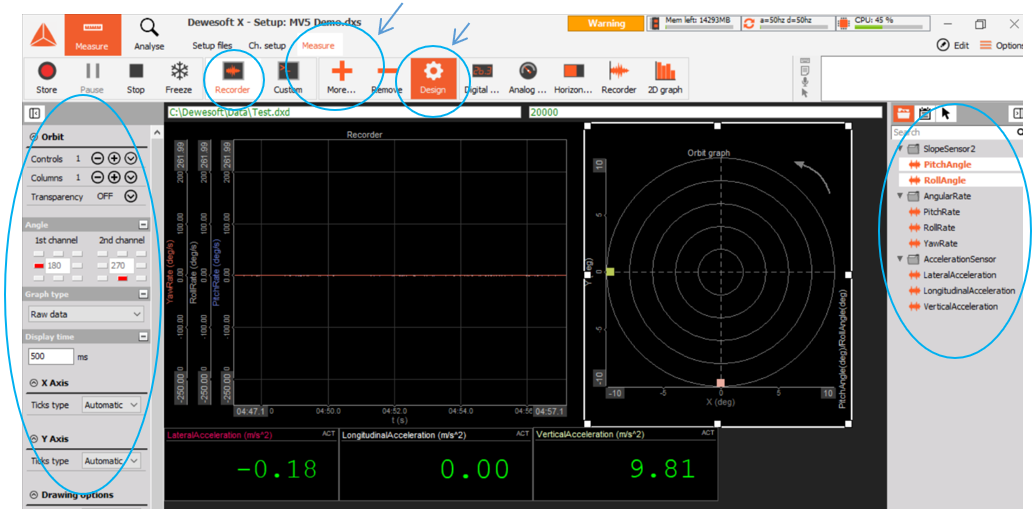The width and height of the screenshot is (1033, 516).
Task: Expand the Drawing options section
Action: tap(34, 495)
